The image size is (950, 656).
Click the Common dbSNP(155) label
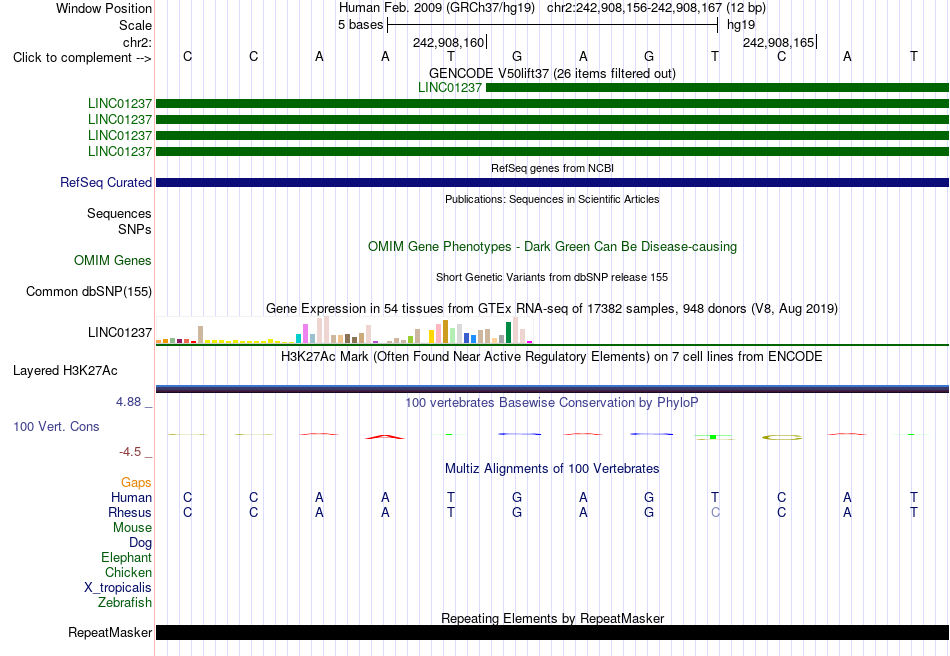[x=89, y=291]
